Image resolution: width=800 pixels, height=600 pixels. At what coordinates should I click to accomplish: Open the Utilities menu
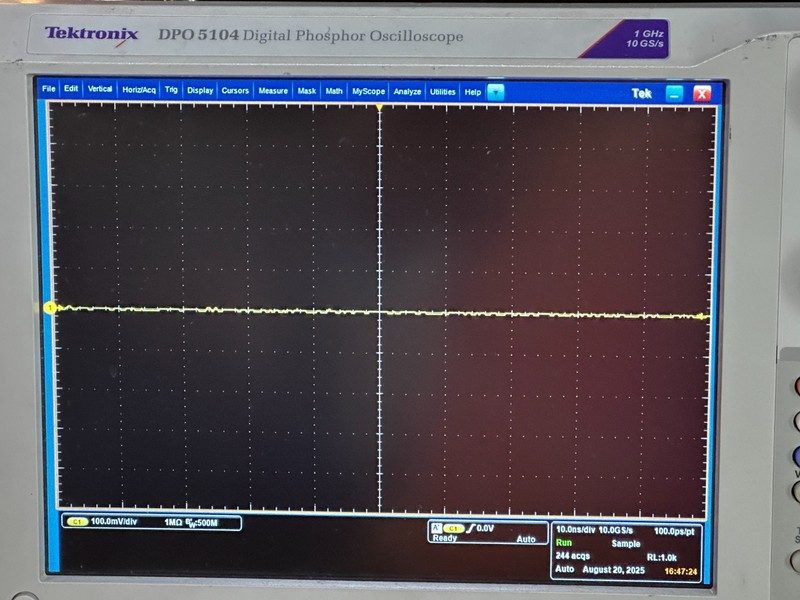pos(442,92)
